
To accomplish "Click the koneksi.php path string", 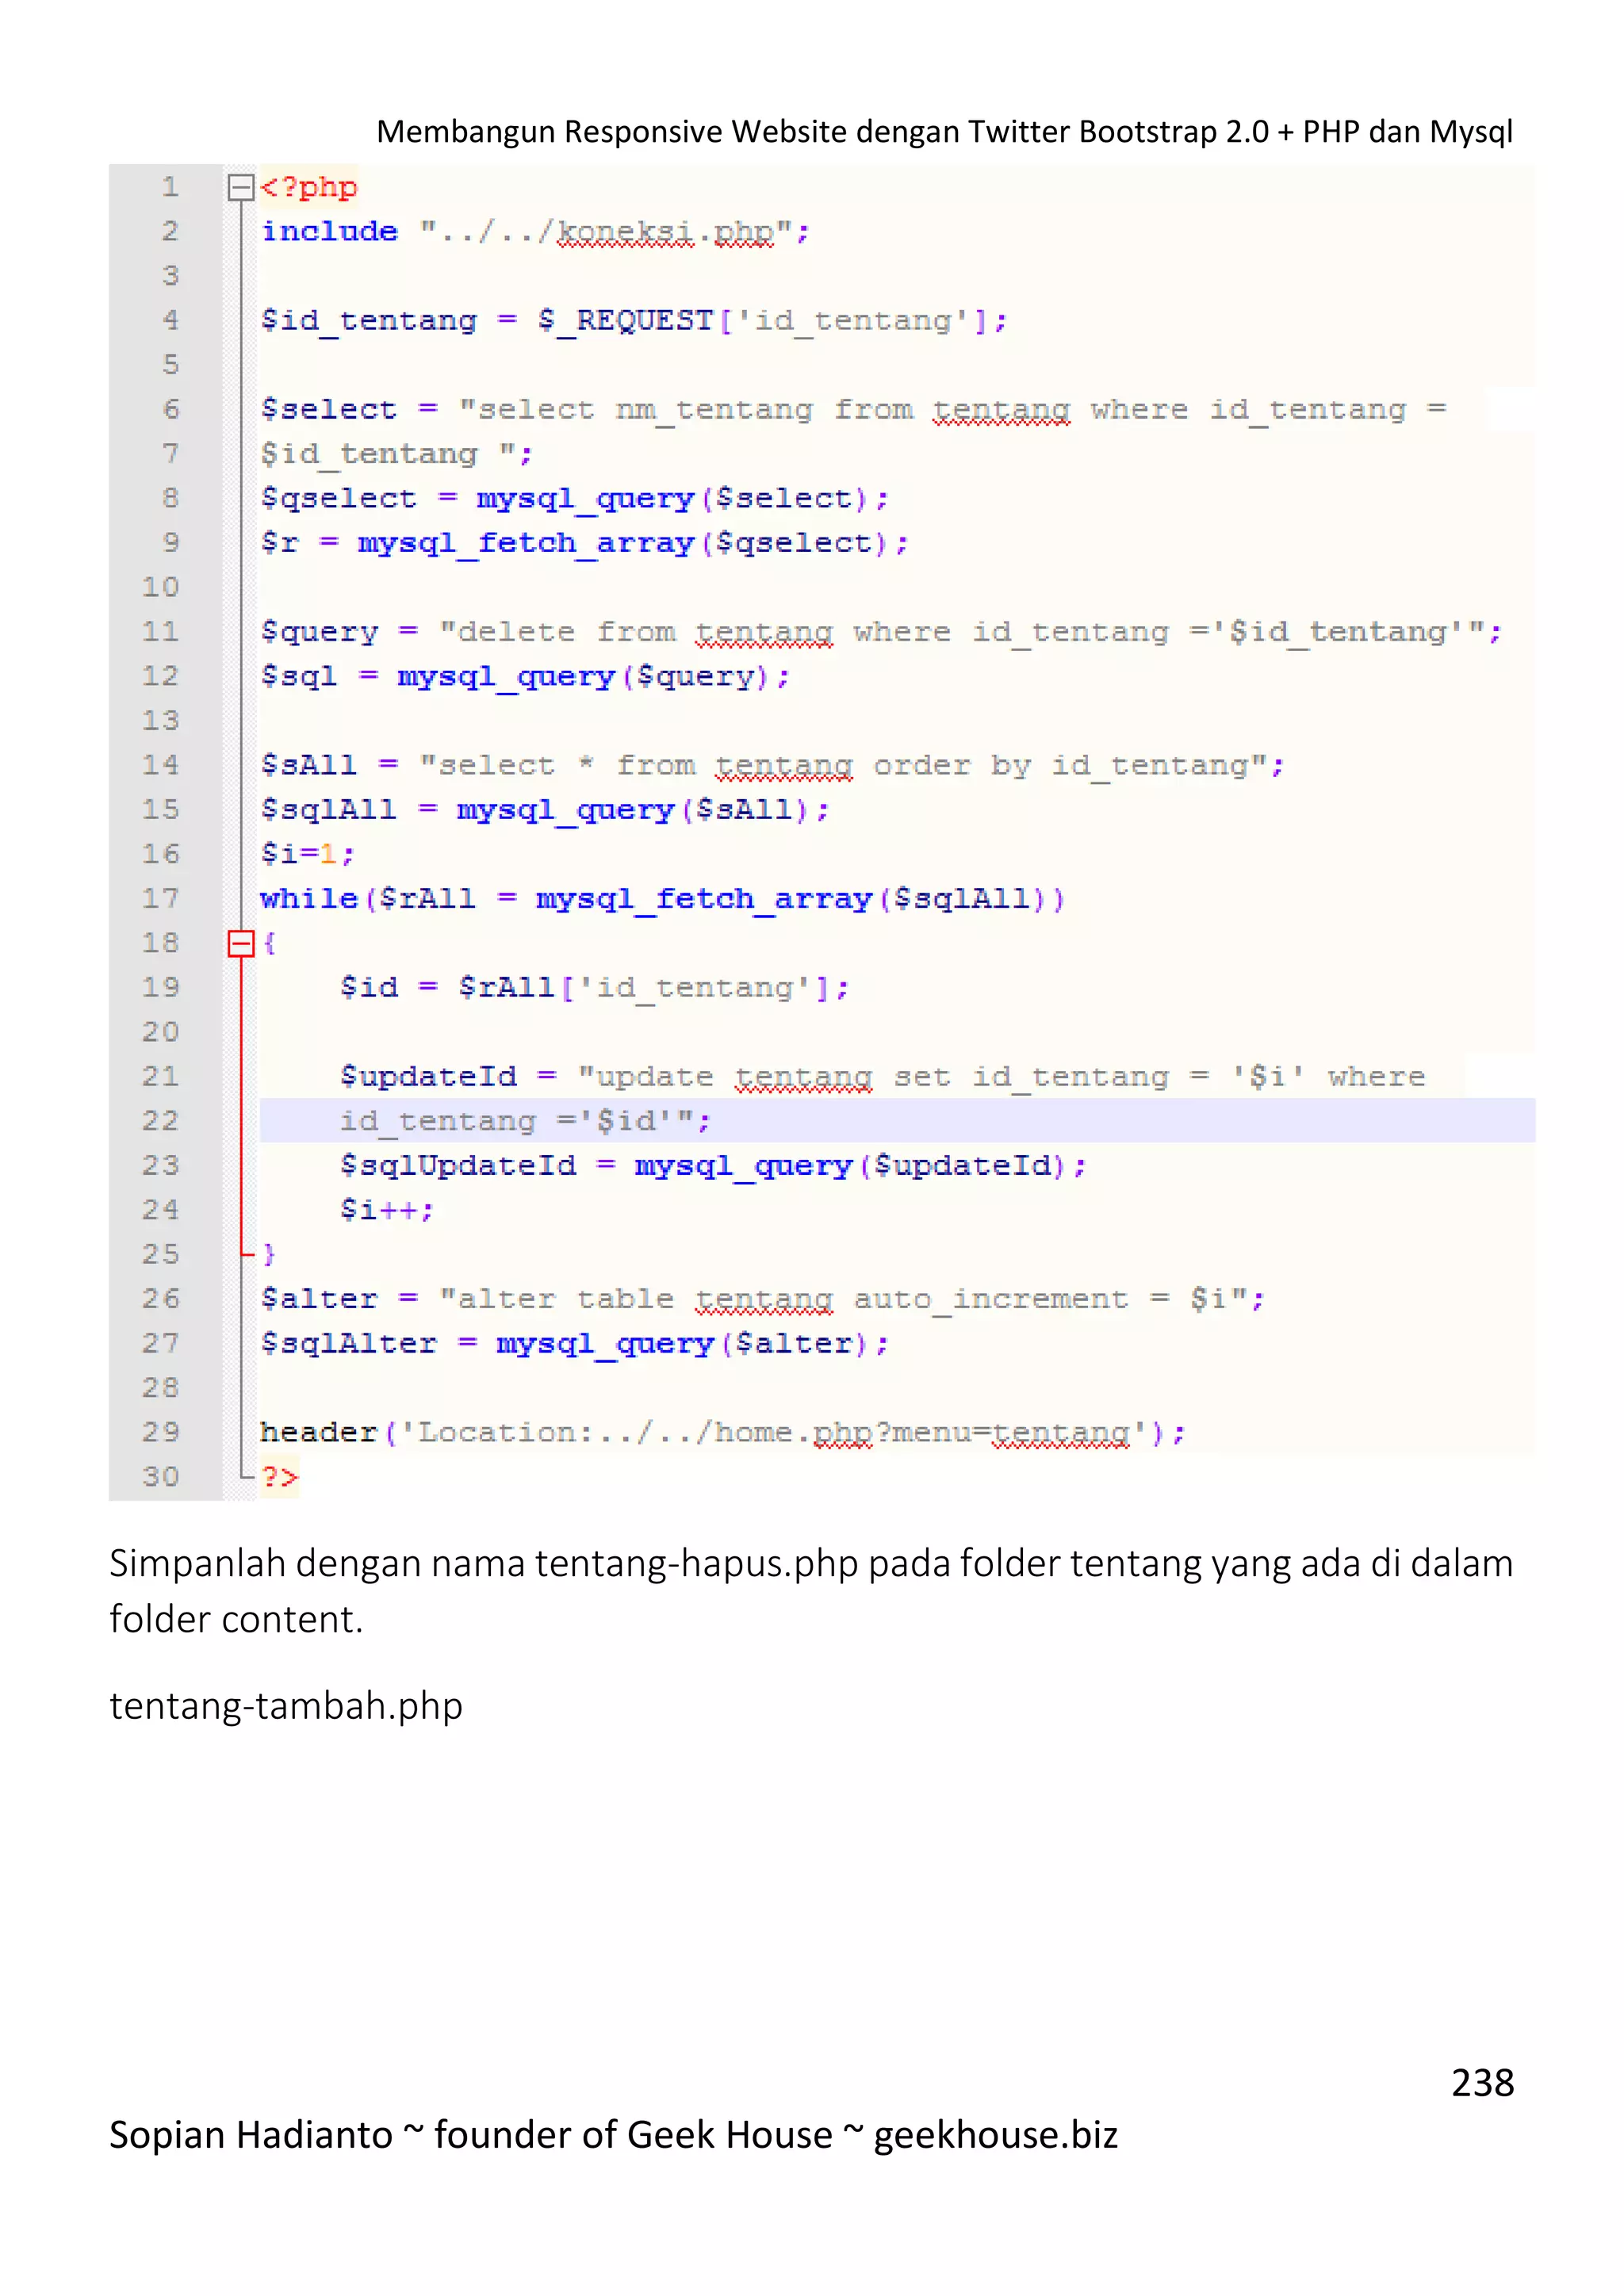I will [x=605, y=233].
